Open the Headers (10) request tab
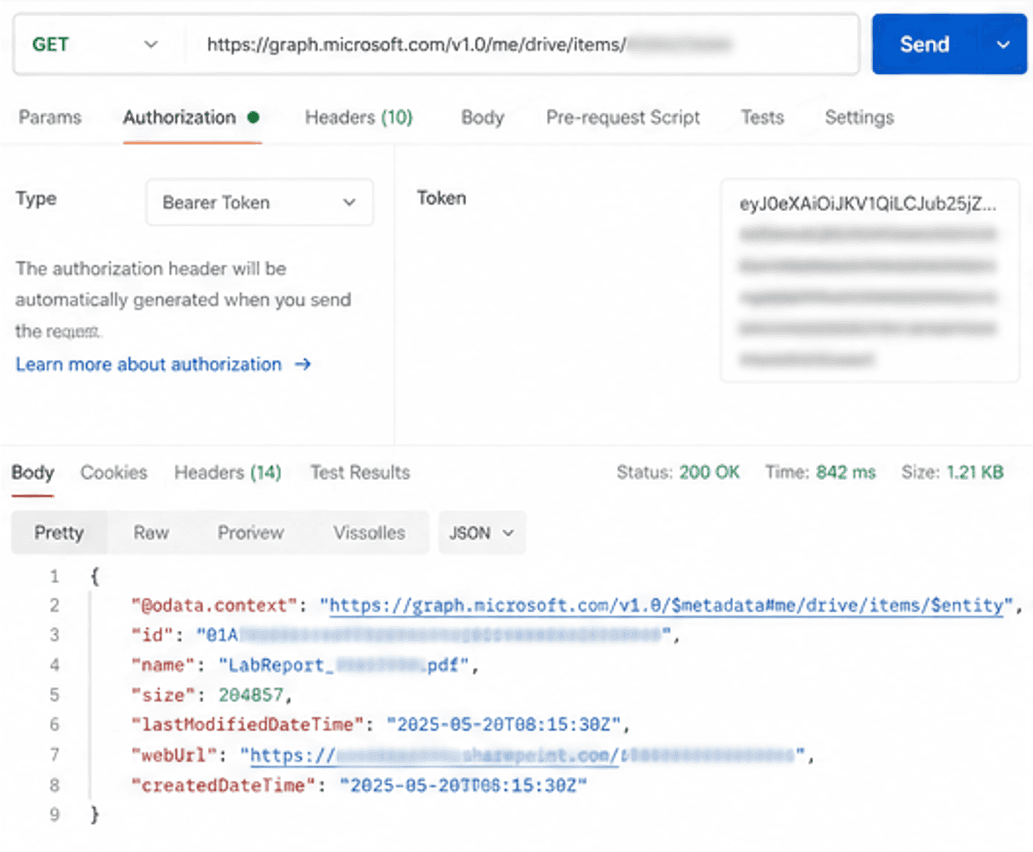 coord(358,117)
